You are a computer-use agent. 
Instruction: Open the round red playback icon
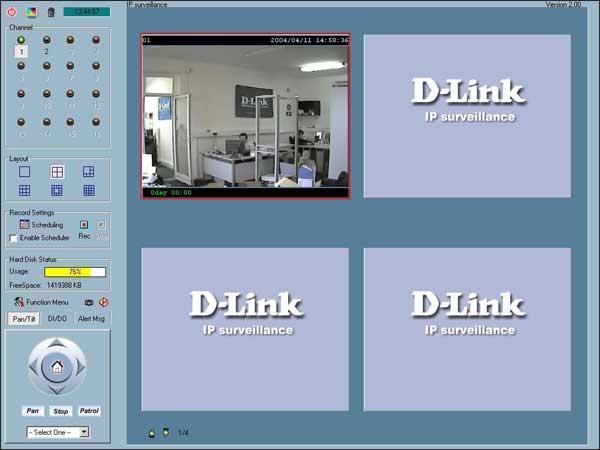pos(103,302)
